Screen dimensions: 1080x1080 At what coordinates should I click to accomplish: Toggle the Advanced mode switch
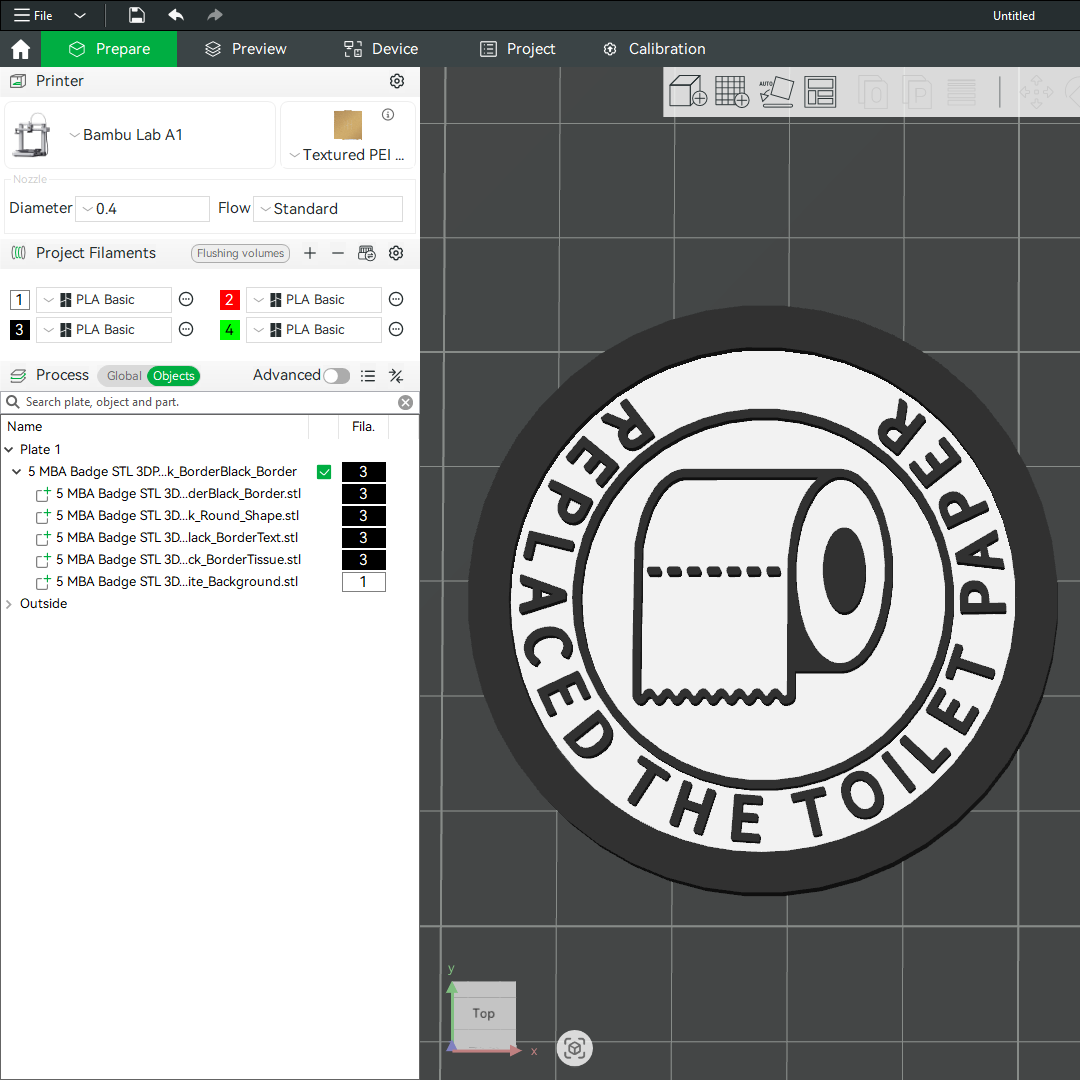pyautogui.click(x=337, y=376)
